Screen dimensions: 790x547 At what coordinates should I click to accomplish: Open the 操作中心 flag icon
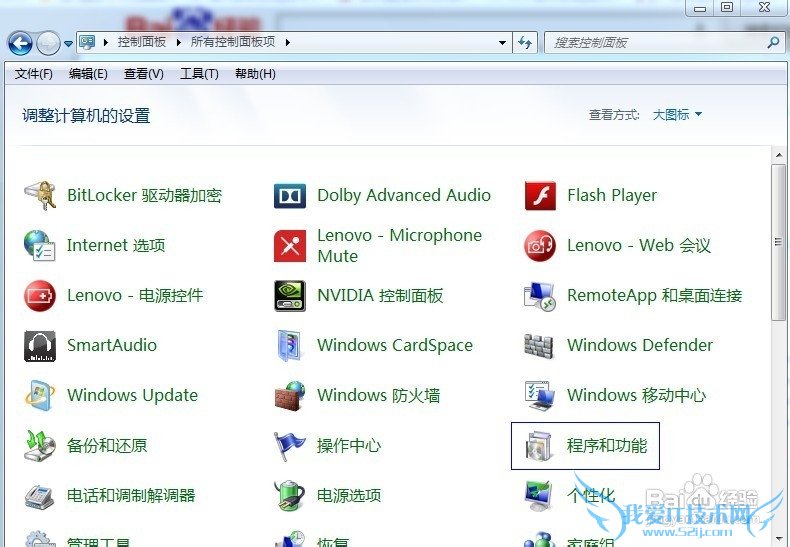coord(290,446)
